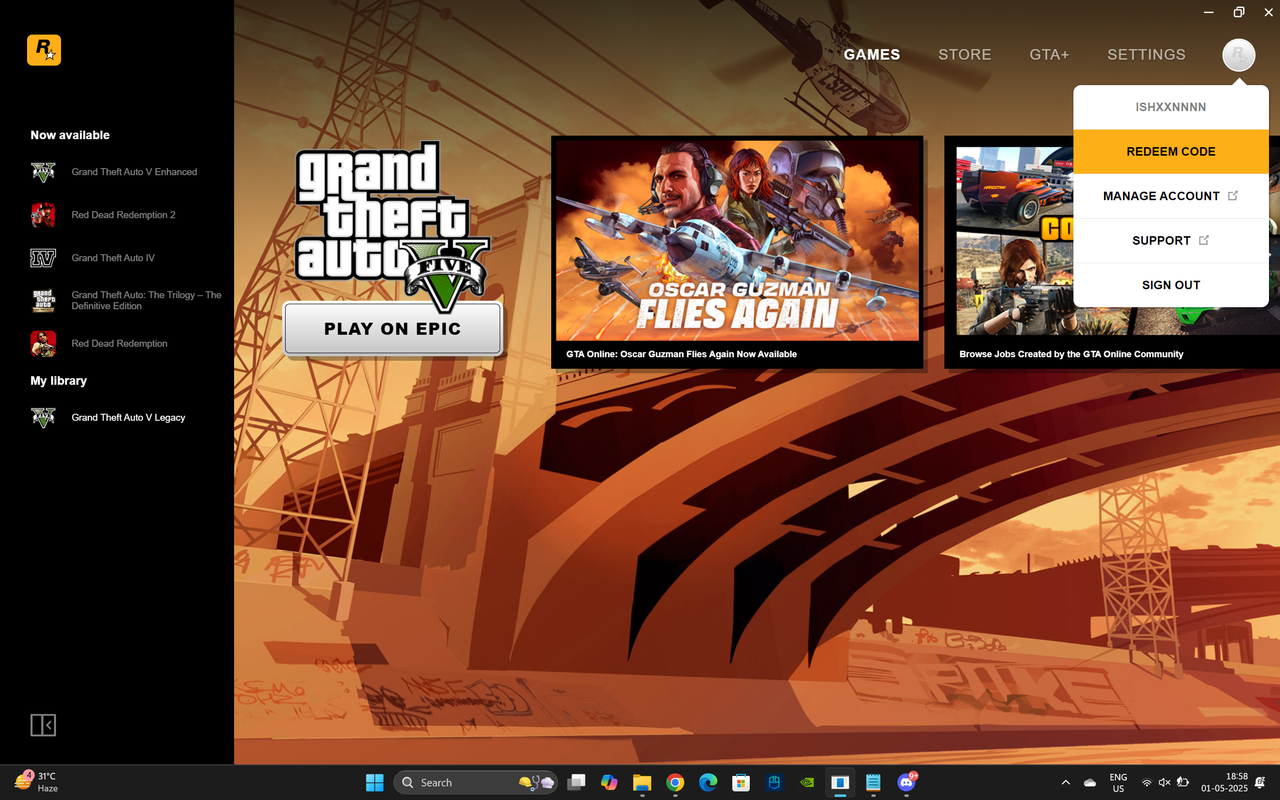1280x800 pixels.
Task: Open the GTA Online Community Jobs thumbnail
Action: (x=1014, y=240)
